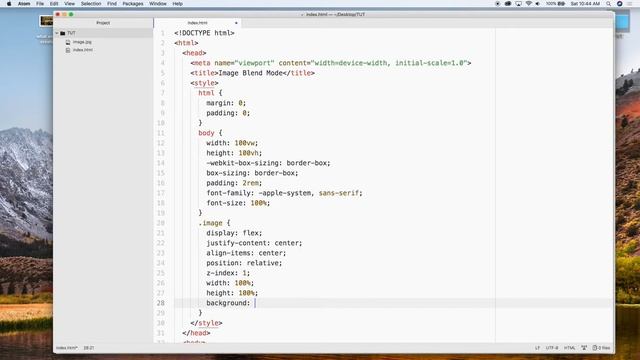Click the justify-content: center line
The image size is (640, 360).
pyautogui.click(x=254, y=243)
